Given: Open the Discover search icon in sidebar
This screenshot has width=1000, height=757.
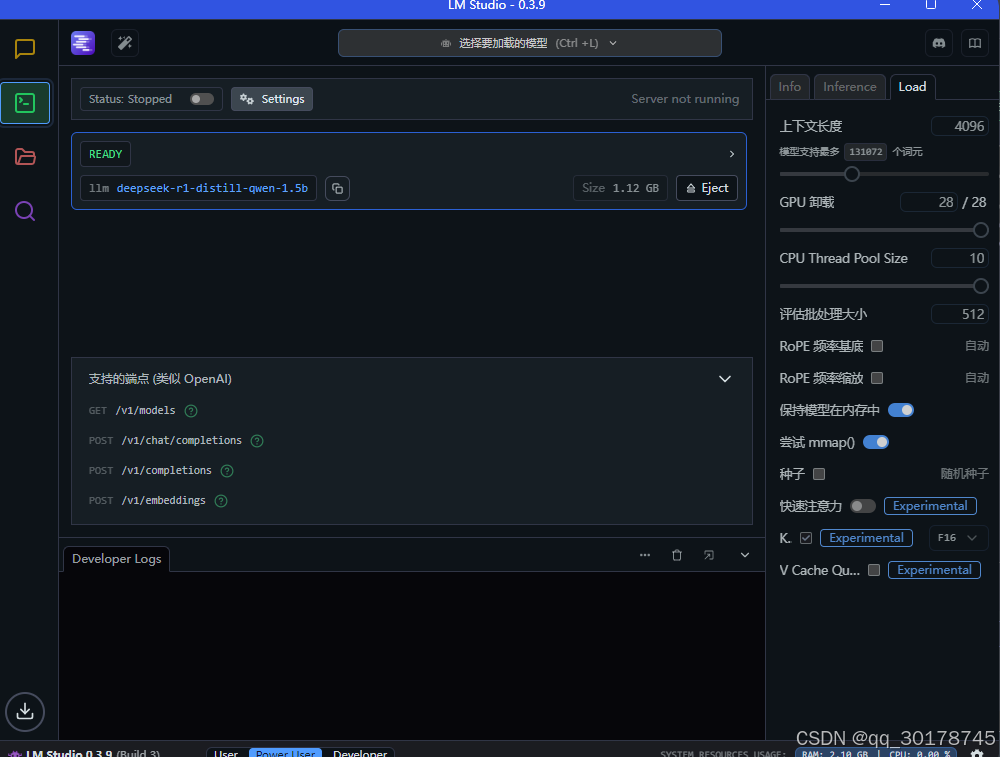Looking at the screenshot, I should pos(25,211).
